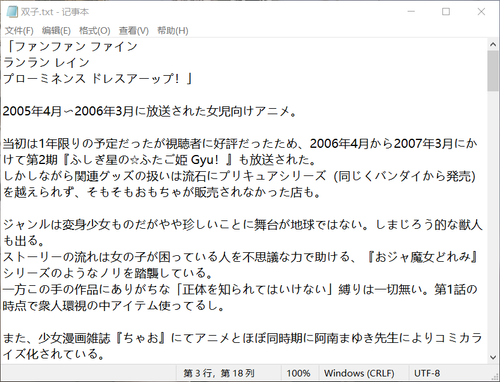
Task: Click the line イズ化されている。
Action: [x=54, y=354]
